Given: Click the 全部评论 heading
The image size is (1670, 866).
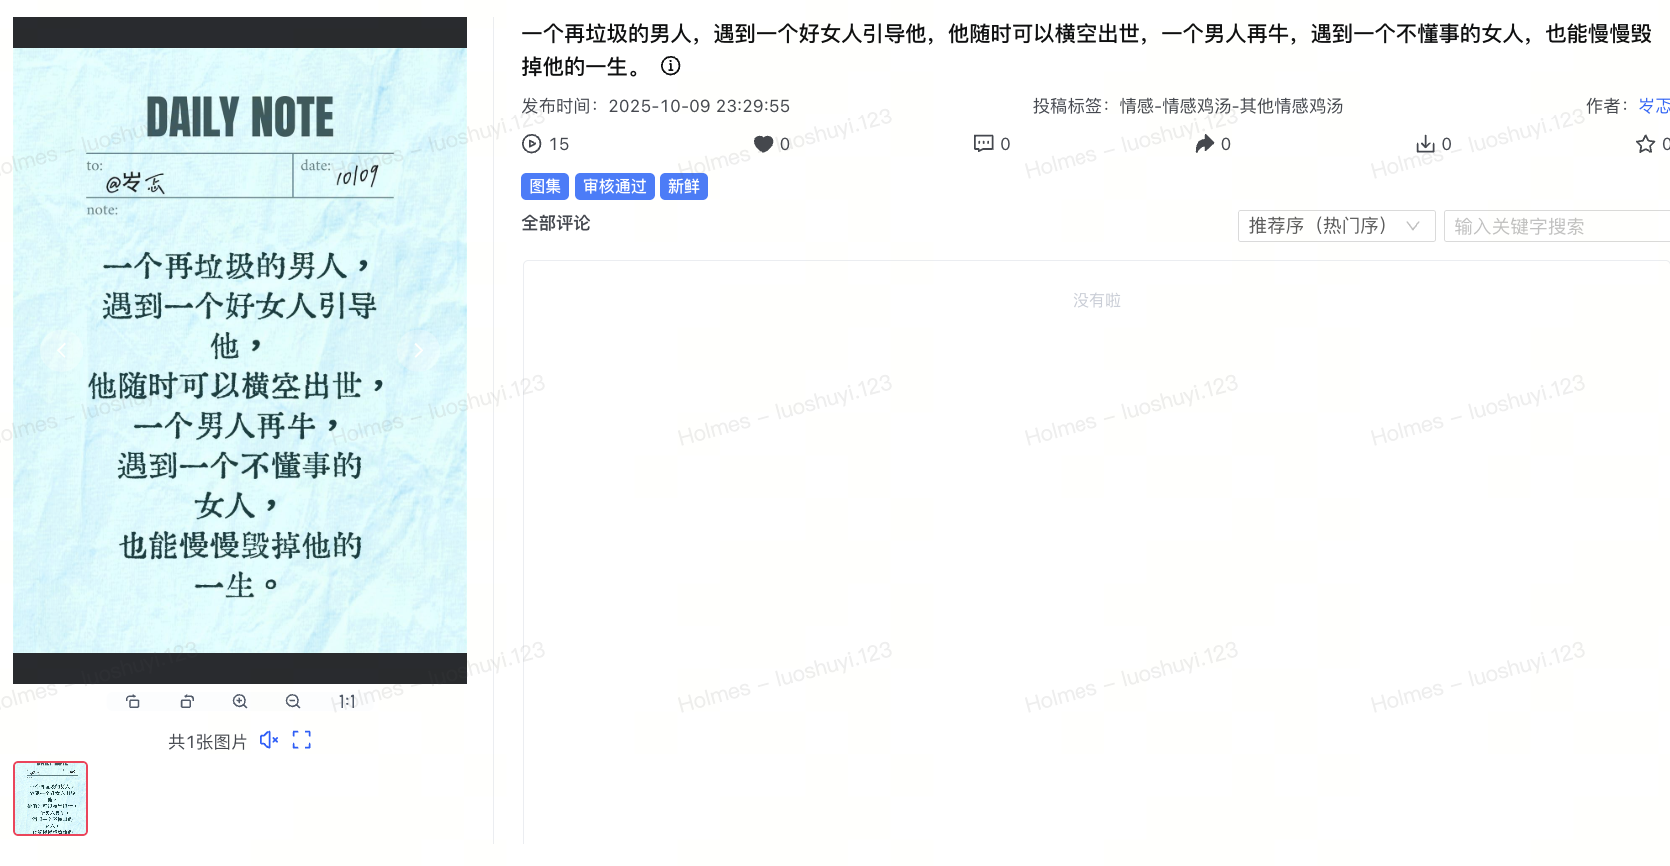Looking at the screenshot, I should click(556, 223).
